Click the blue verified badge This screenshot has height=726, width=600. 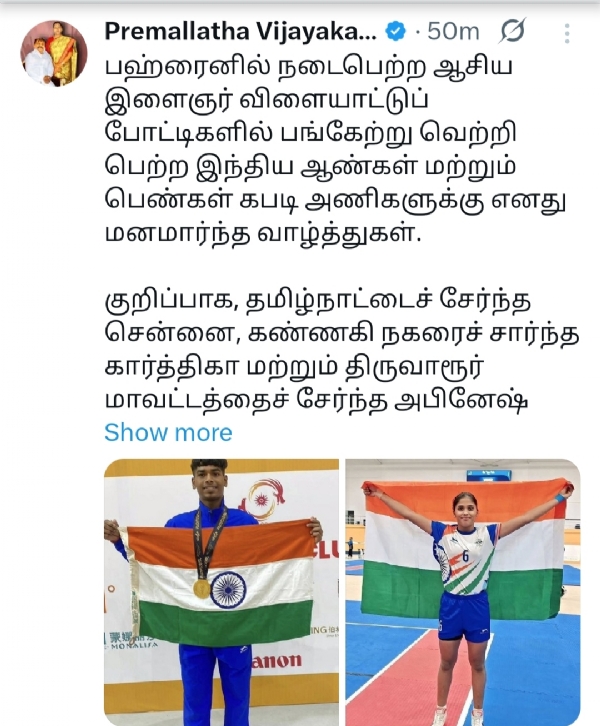pos(396,31)
